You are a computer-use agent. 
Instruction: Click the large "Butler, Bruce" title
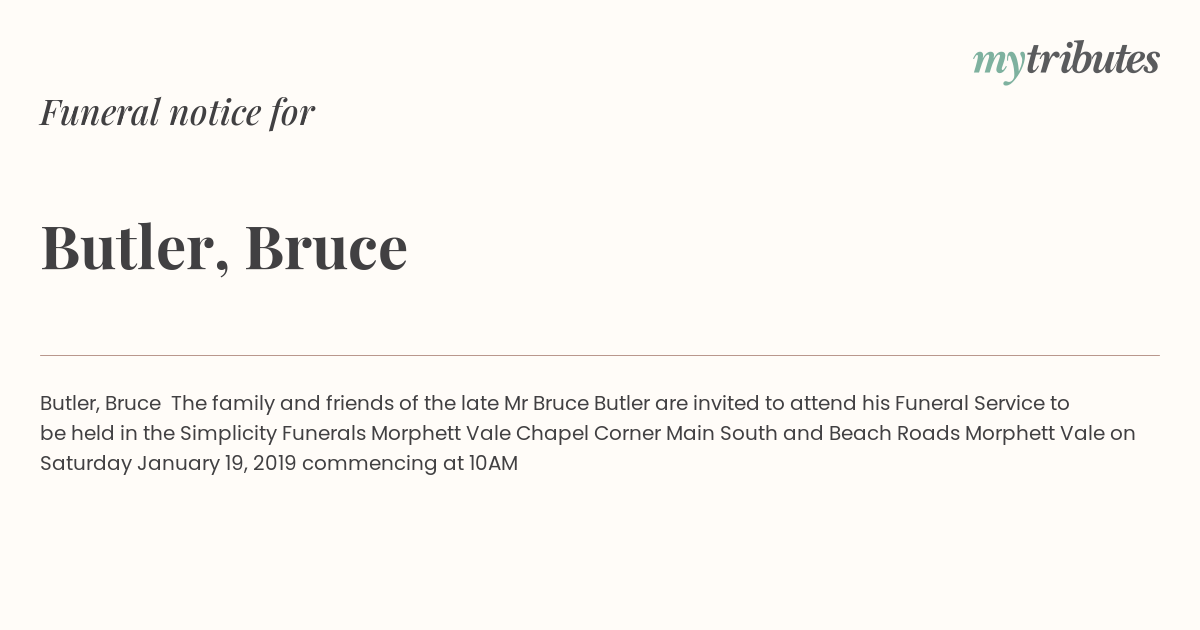[224, 247]
